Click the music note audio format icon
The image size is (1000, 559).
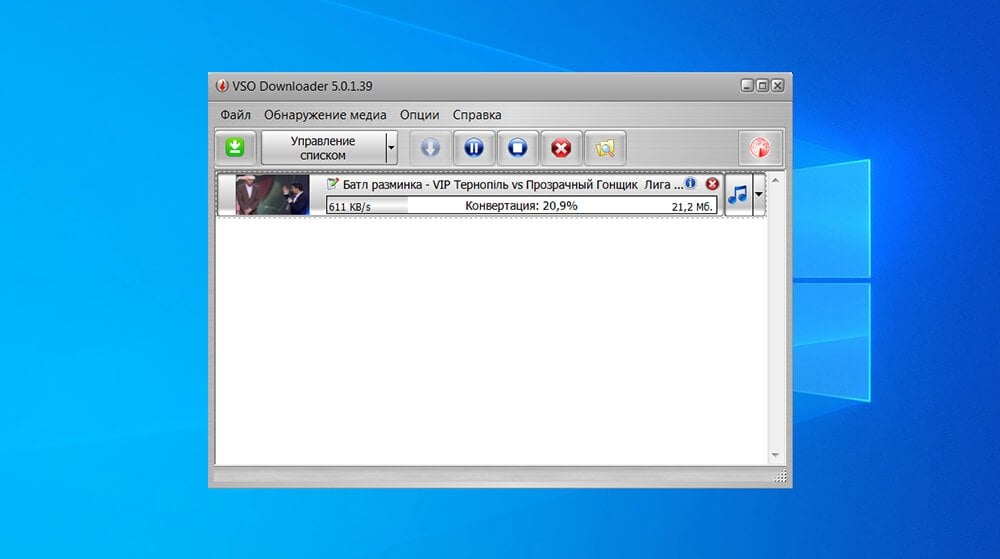point(738,194)
